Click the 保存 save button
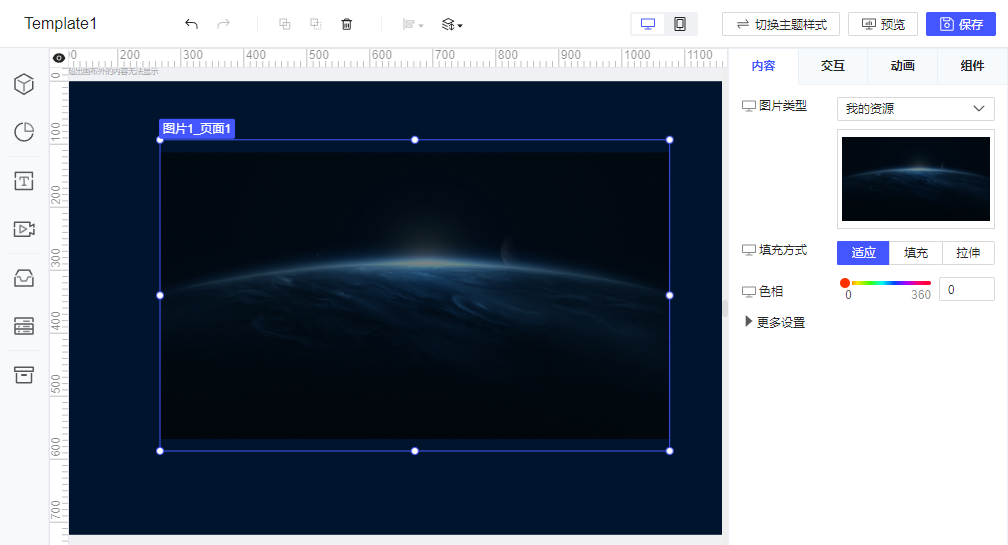The height and width of the screenshot is (545, 1008). click(960, 24)
